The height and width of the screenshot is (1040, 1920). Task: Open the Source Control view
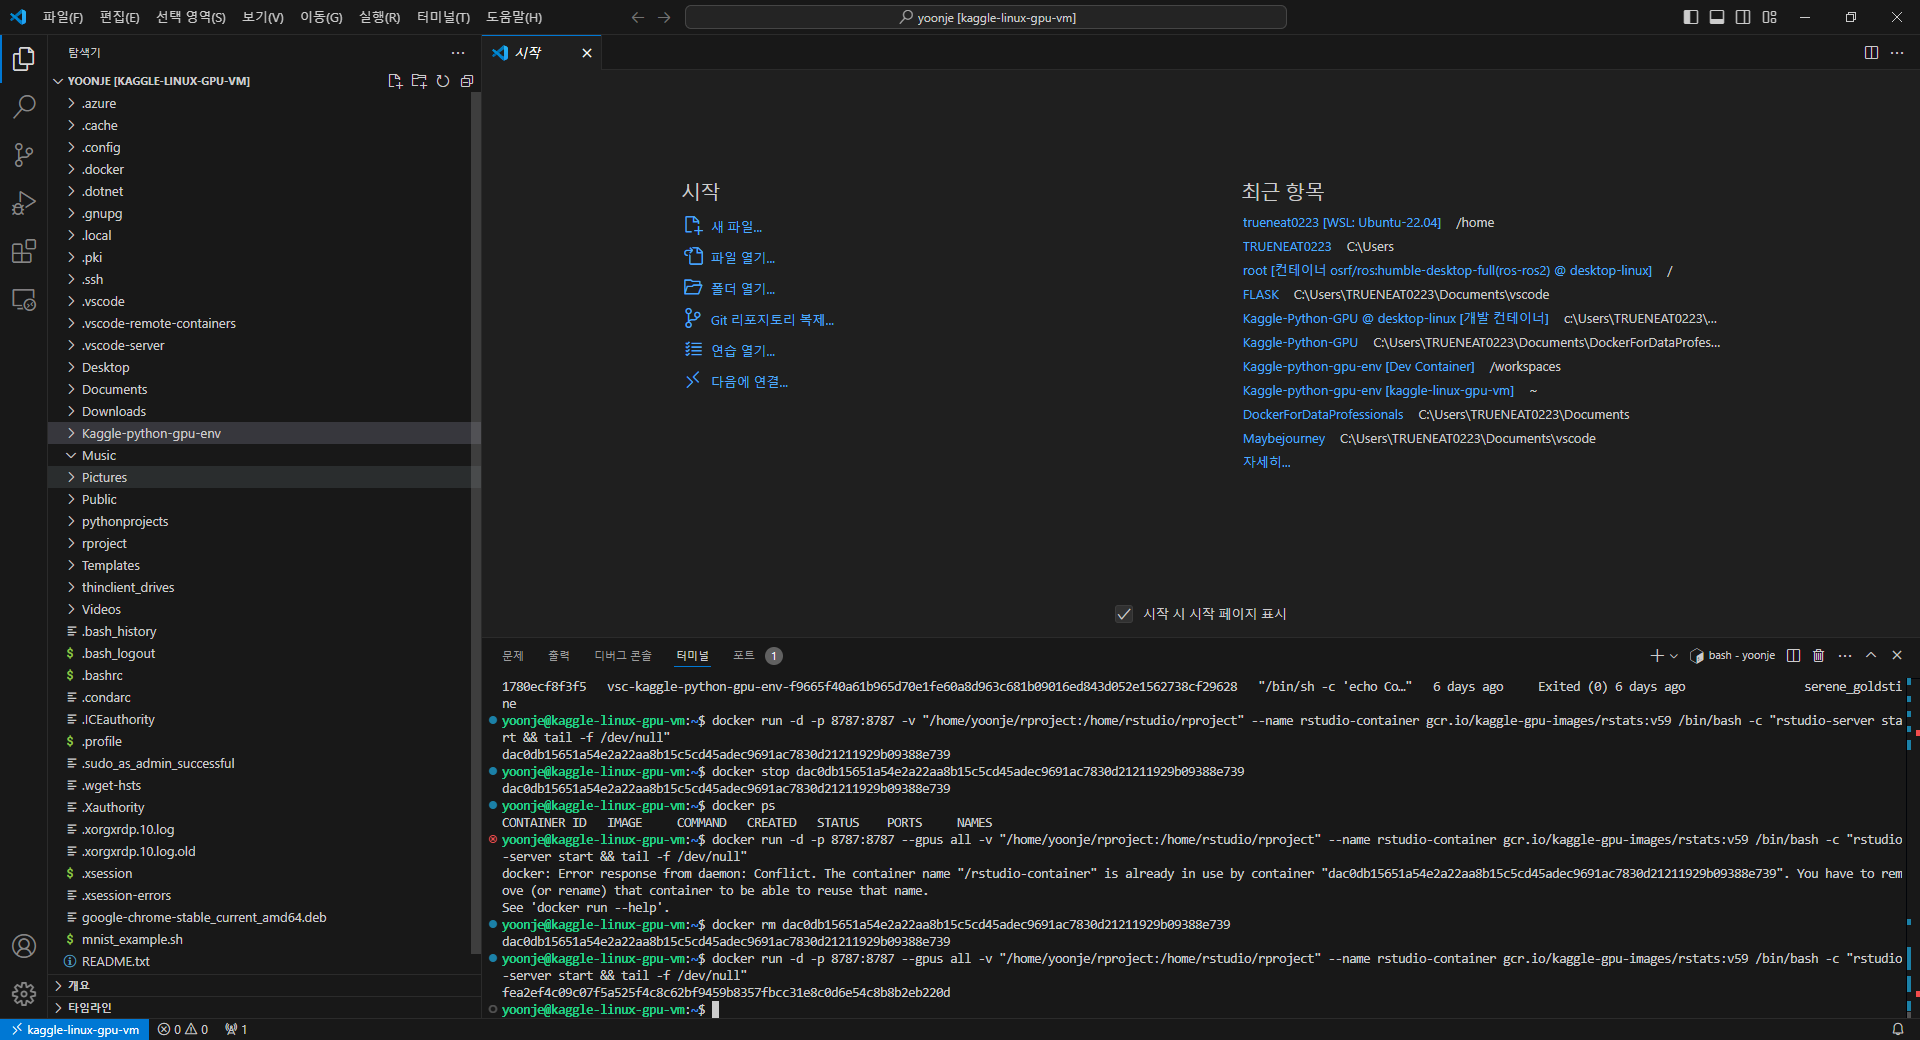pyautogui.click(x=24, y=155)
